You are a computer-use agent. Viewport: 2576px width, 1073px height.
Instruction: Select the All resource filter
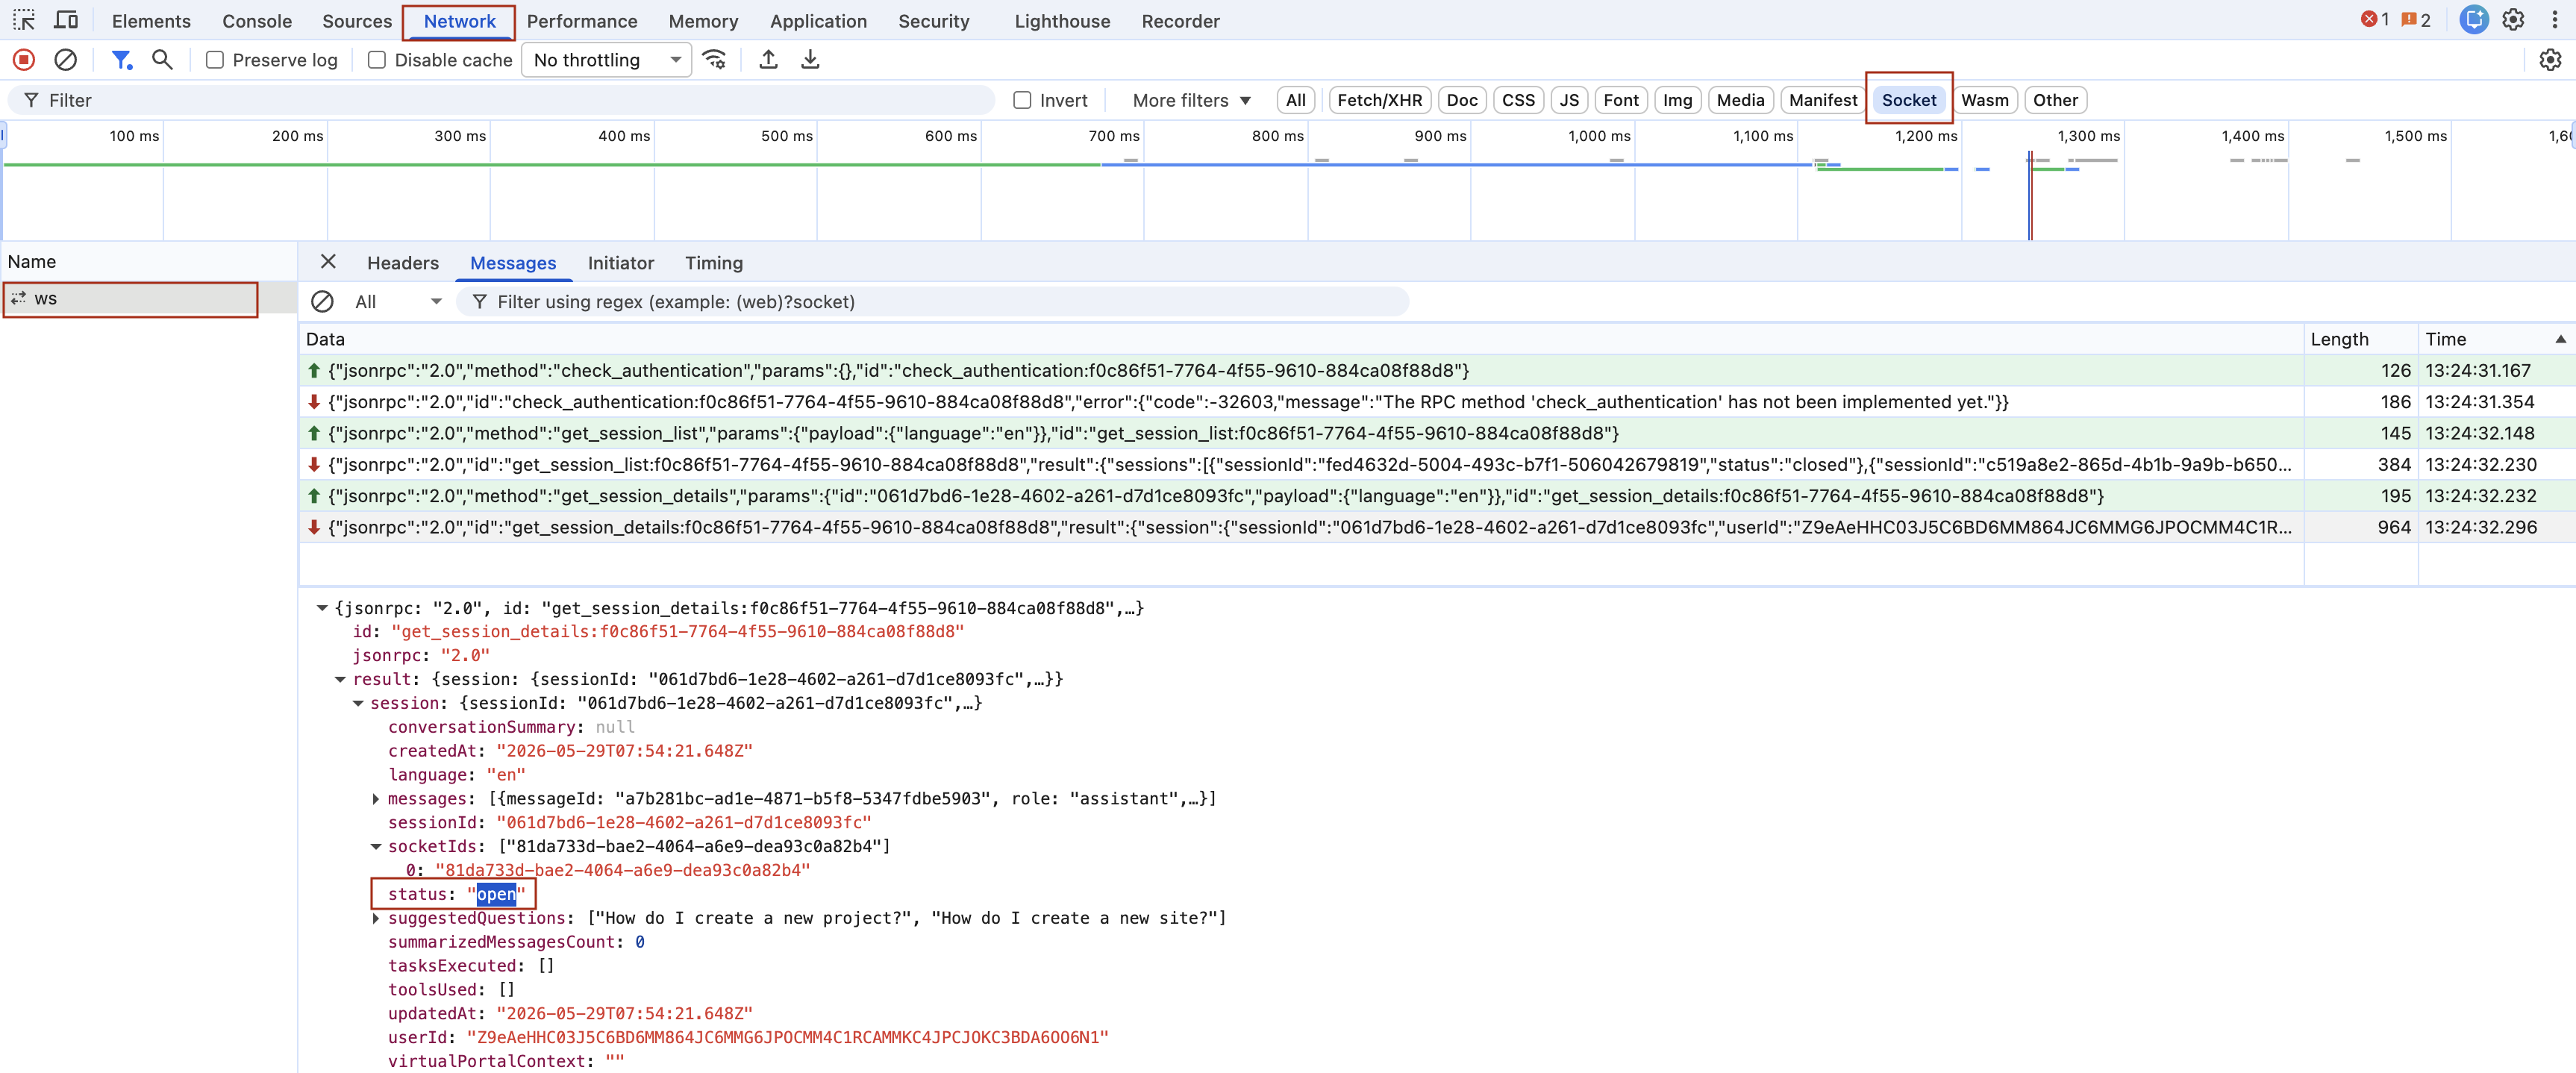point(1295,100)
